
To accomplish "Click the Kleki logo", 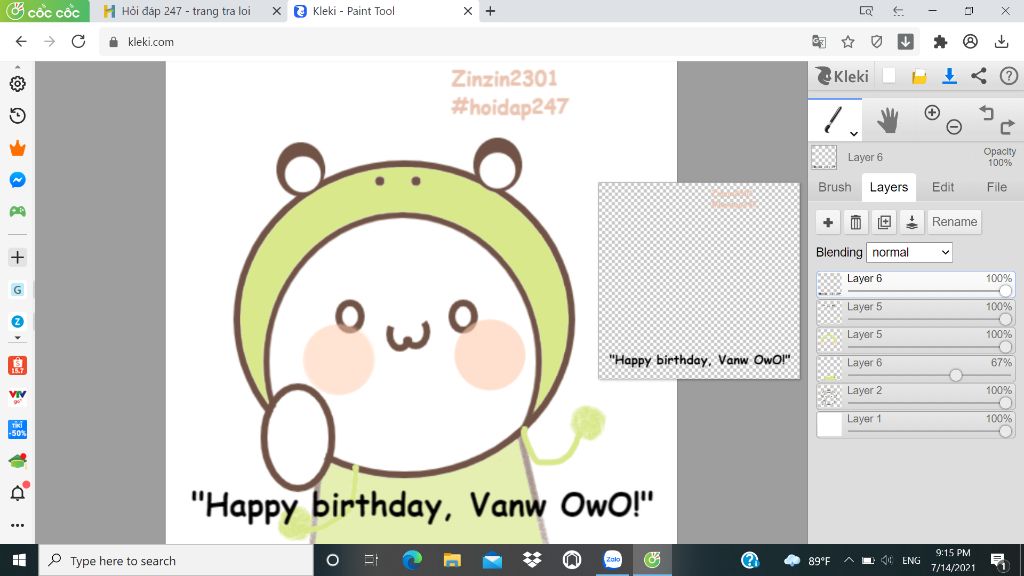I will point(842,76).
